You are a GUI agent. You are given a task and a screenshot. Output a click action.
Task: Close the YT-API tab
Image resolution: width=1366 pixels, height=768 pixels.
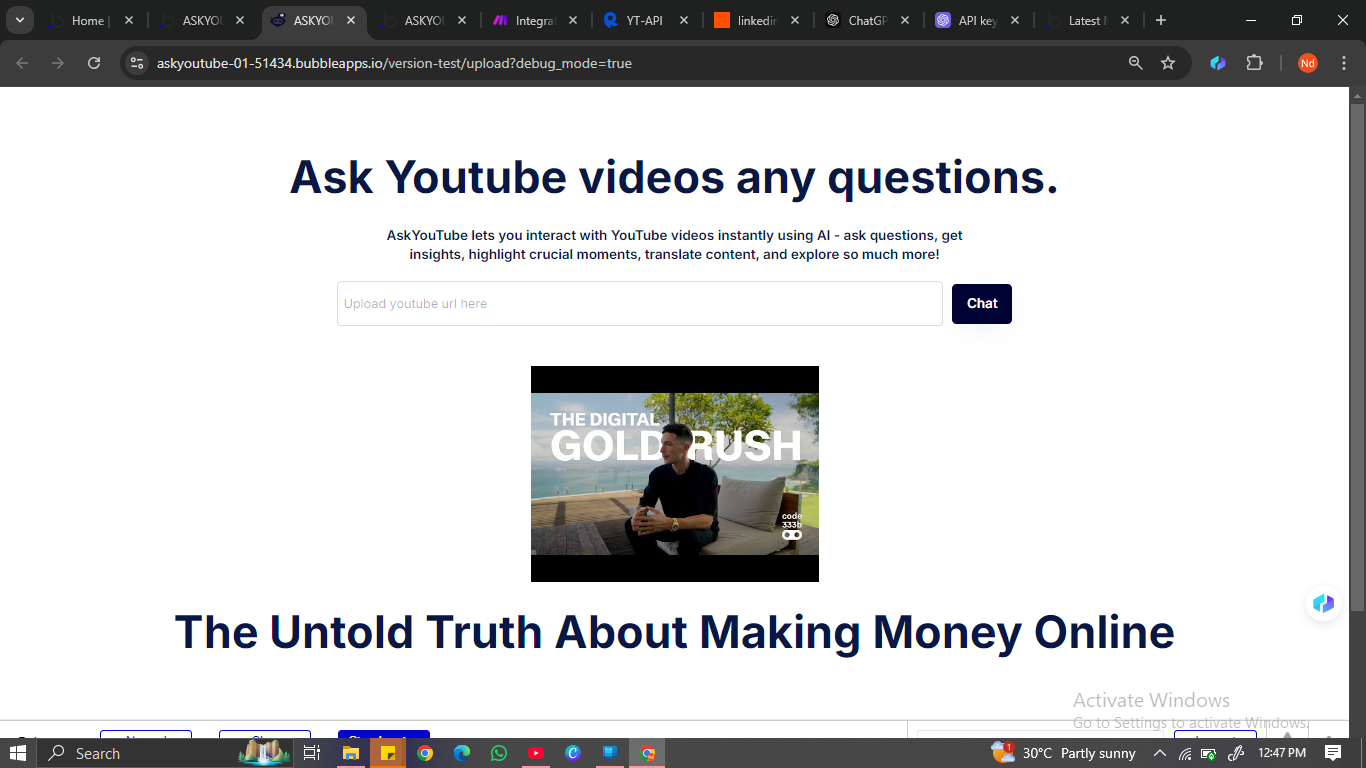[684, 20]
